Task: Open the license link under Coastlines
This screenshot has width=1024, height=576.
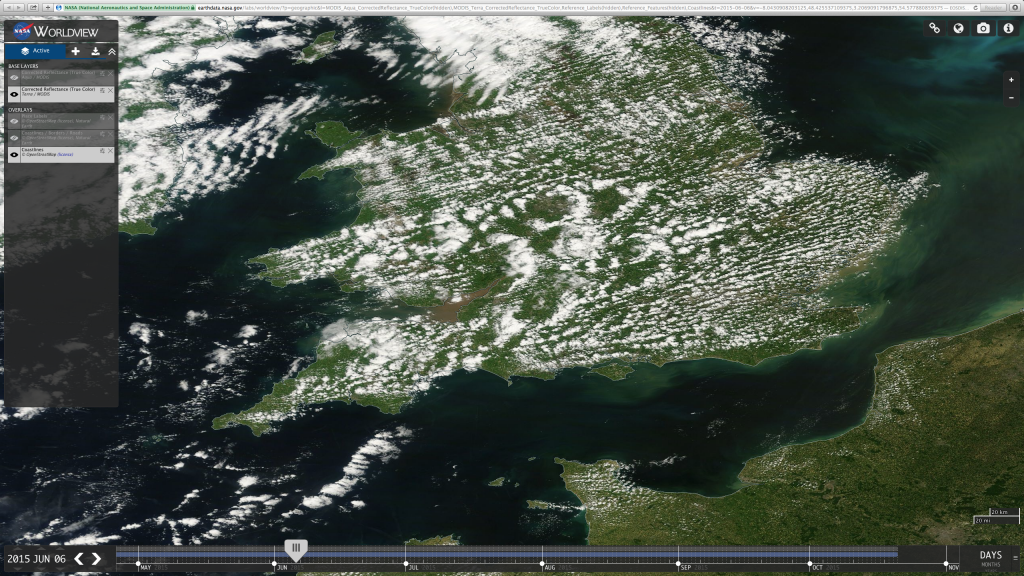Action: click(x=65, y=155)
